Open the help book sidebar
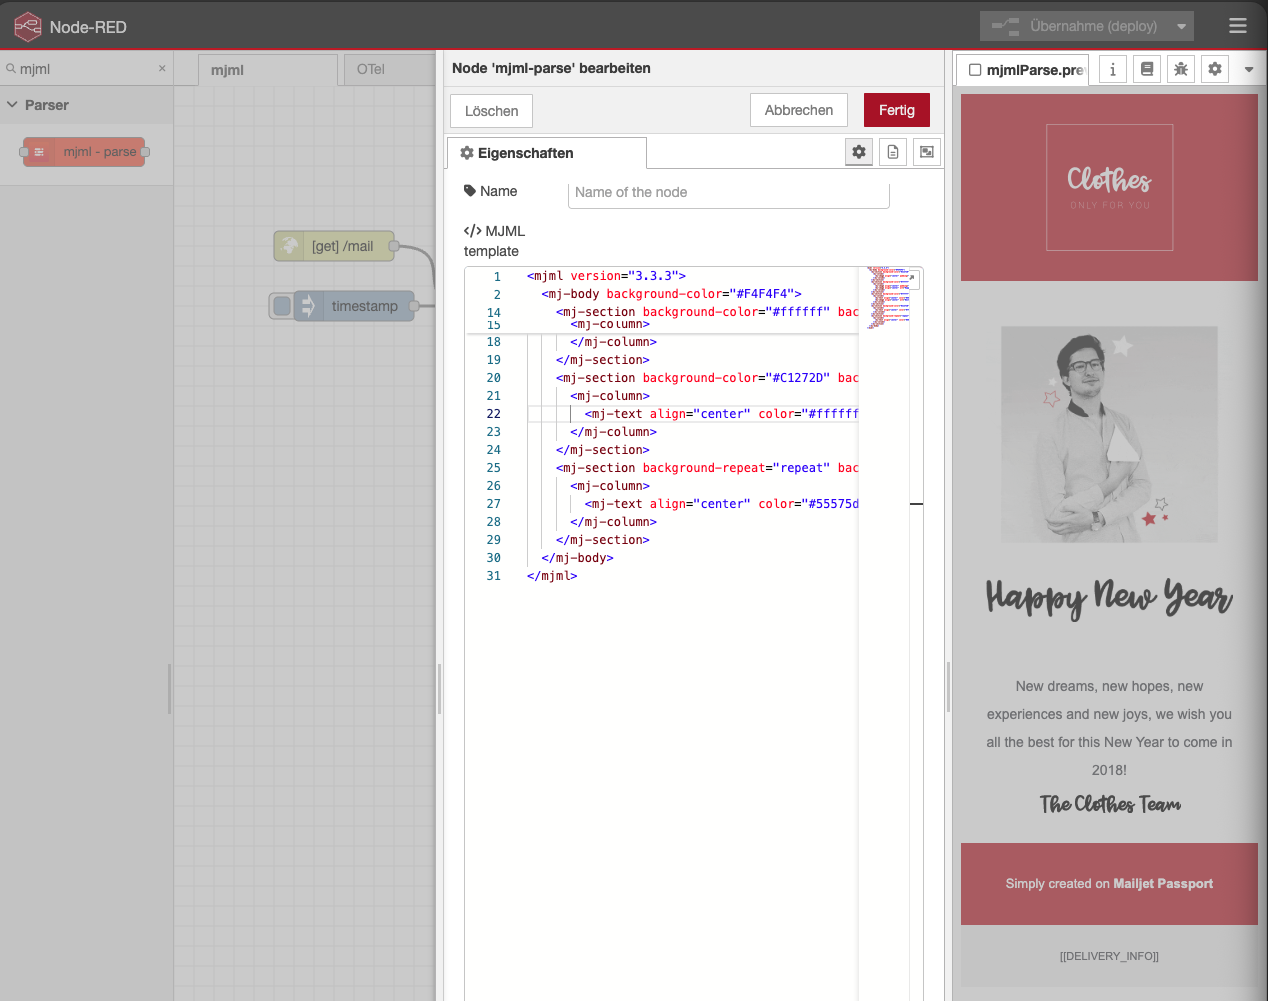The image size is (1268, 1001). [1146, 69]
